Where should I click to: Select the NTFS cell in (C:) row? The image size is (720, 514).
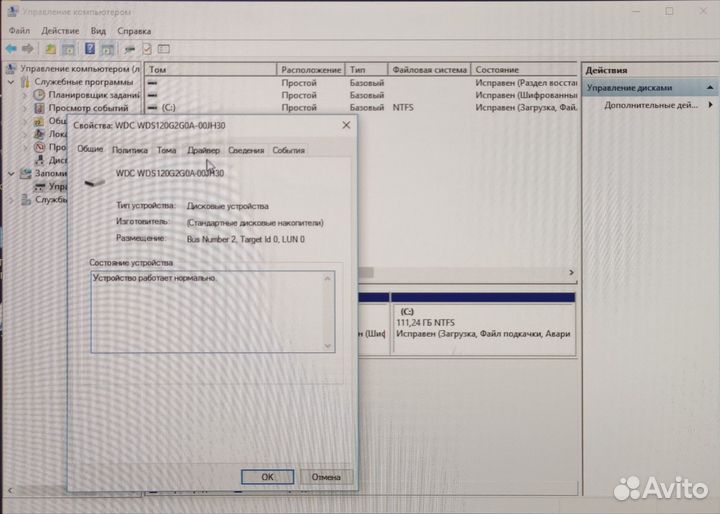click(x=403, y=107)
